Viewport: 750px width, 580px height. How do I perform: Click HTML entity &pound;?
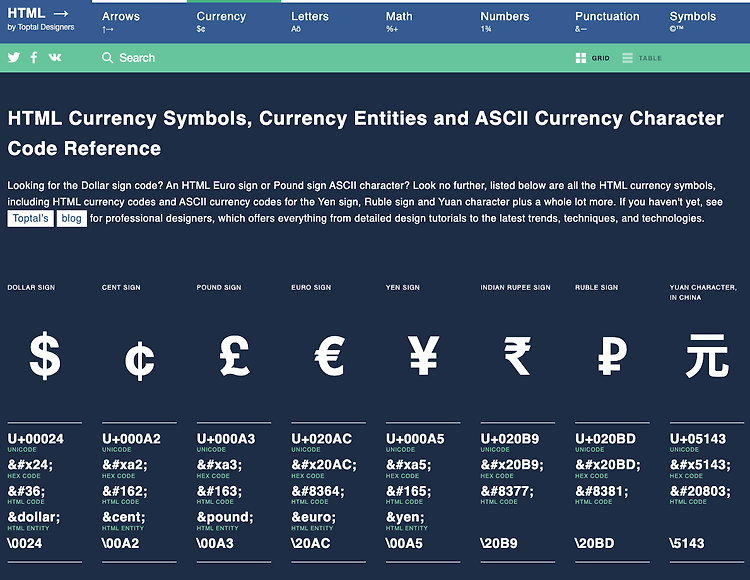coord(225,517)
